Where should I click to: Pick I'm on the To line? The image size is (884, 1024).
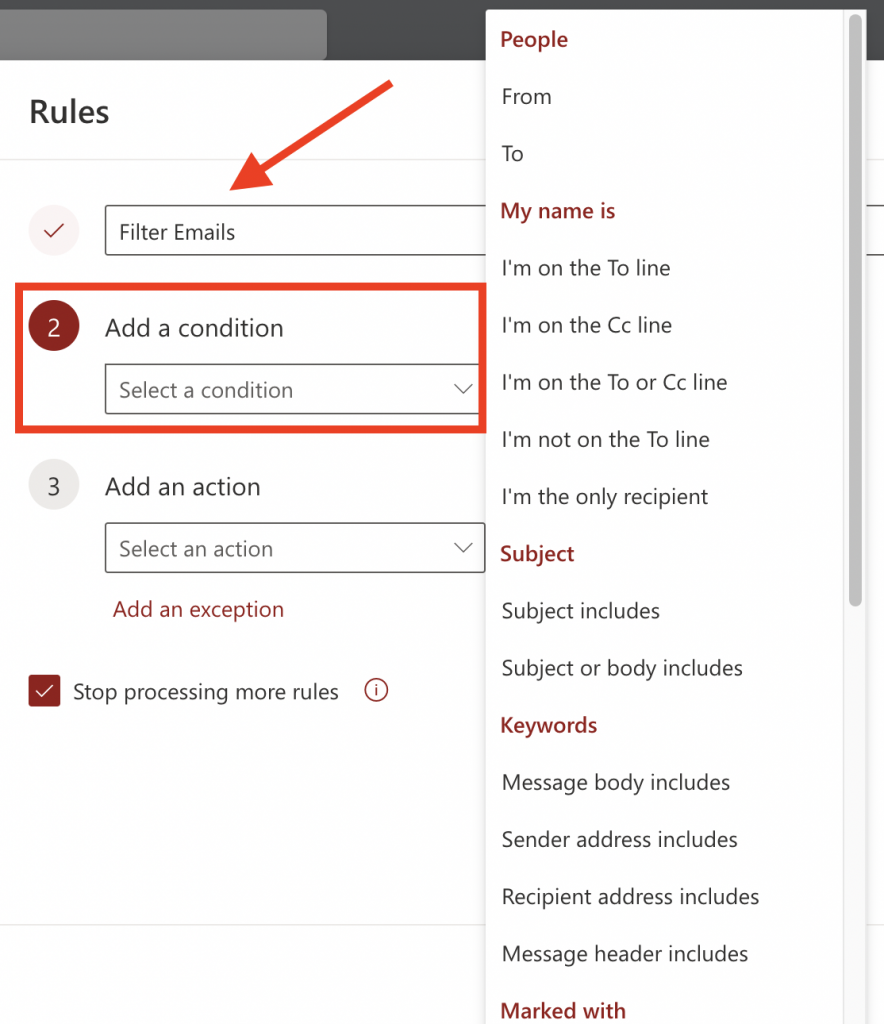586,268
